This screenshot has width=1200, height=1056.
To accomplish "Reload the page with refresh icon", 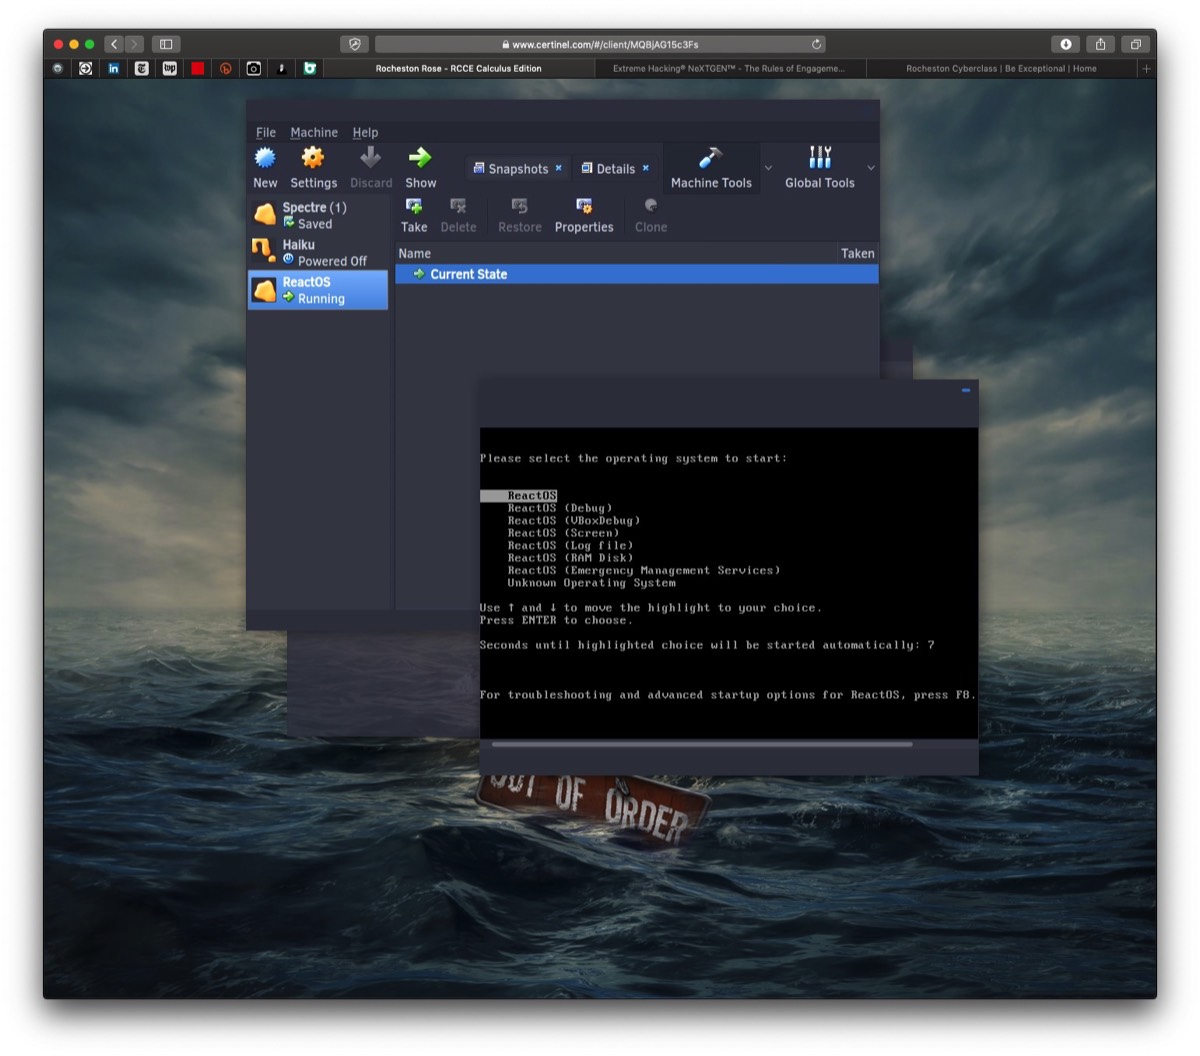I will tap(816, 44).
